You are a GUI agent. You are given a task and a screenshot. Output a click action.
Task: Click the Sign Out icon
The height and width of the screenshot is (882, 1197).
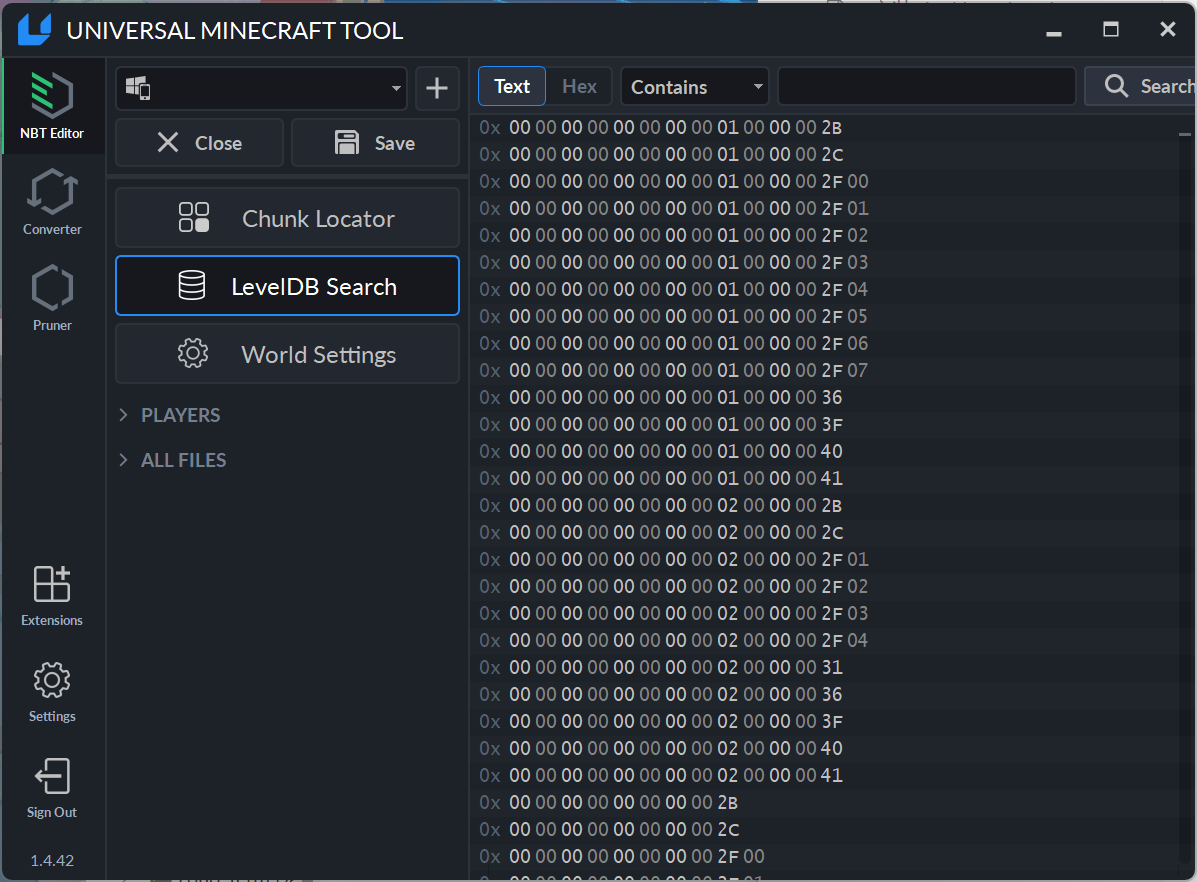pyautogui.click(x=52, y=787)
